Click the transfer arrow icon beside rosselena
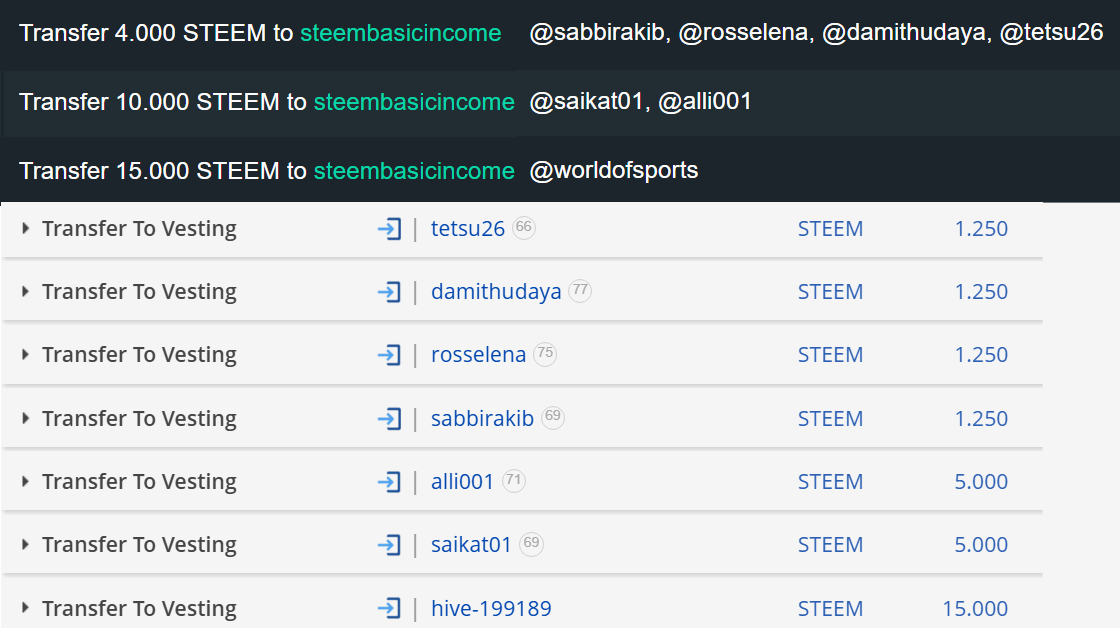This screenshot has height=628, width=1120. (x=389, y=355)
